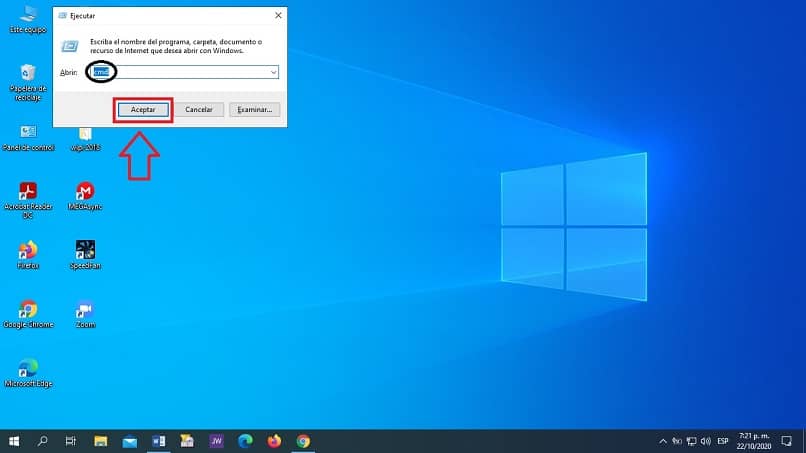Open the notification action center

coord(786,441)
